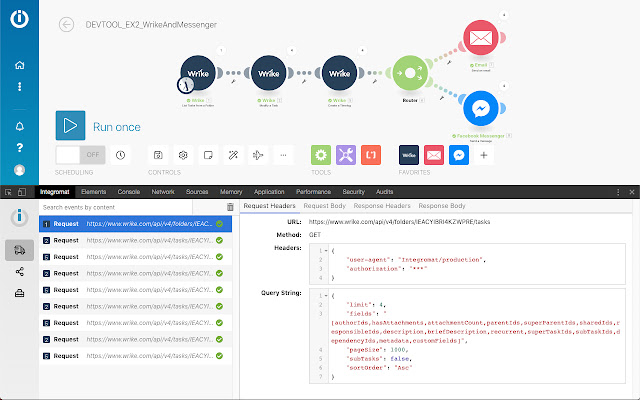Viewport: 640px width, 400px height.
Task: Select the Router module on canvas
Action: coord(407,71)
